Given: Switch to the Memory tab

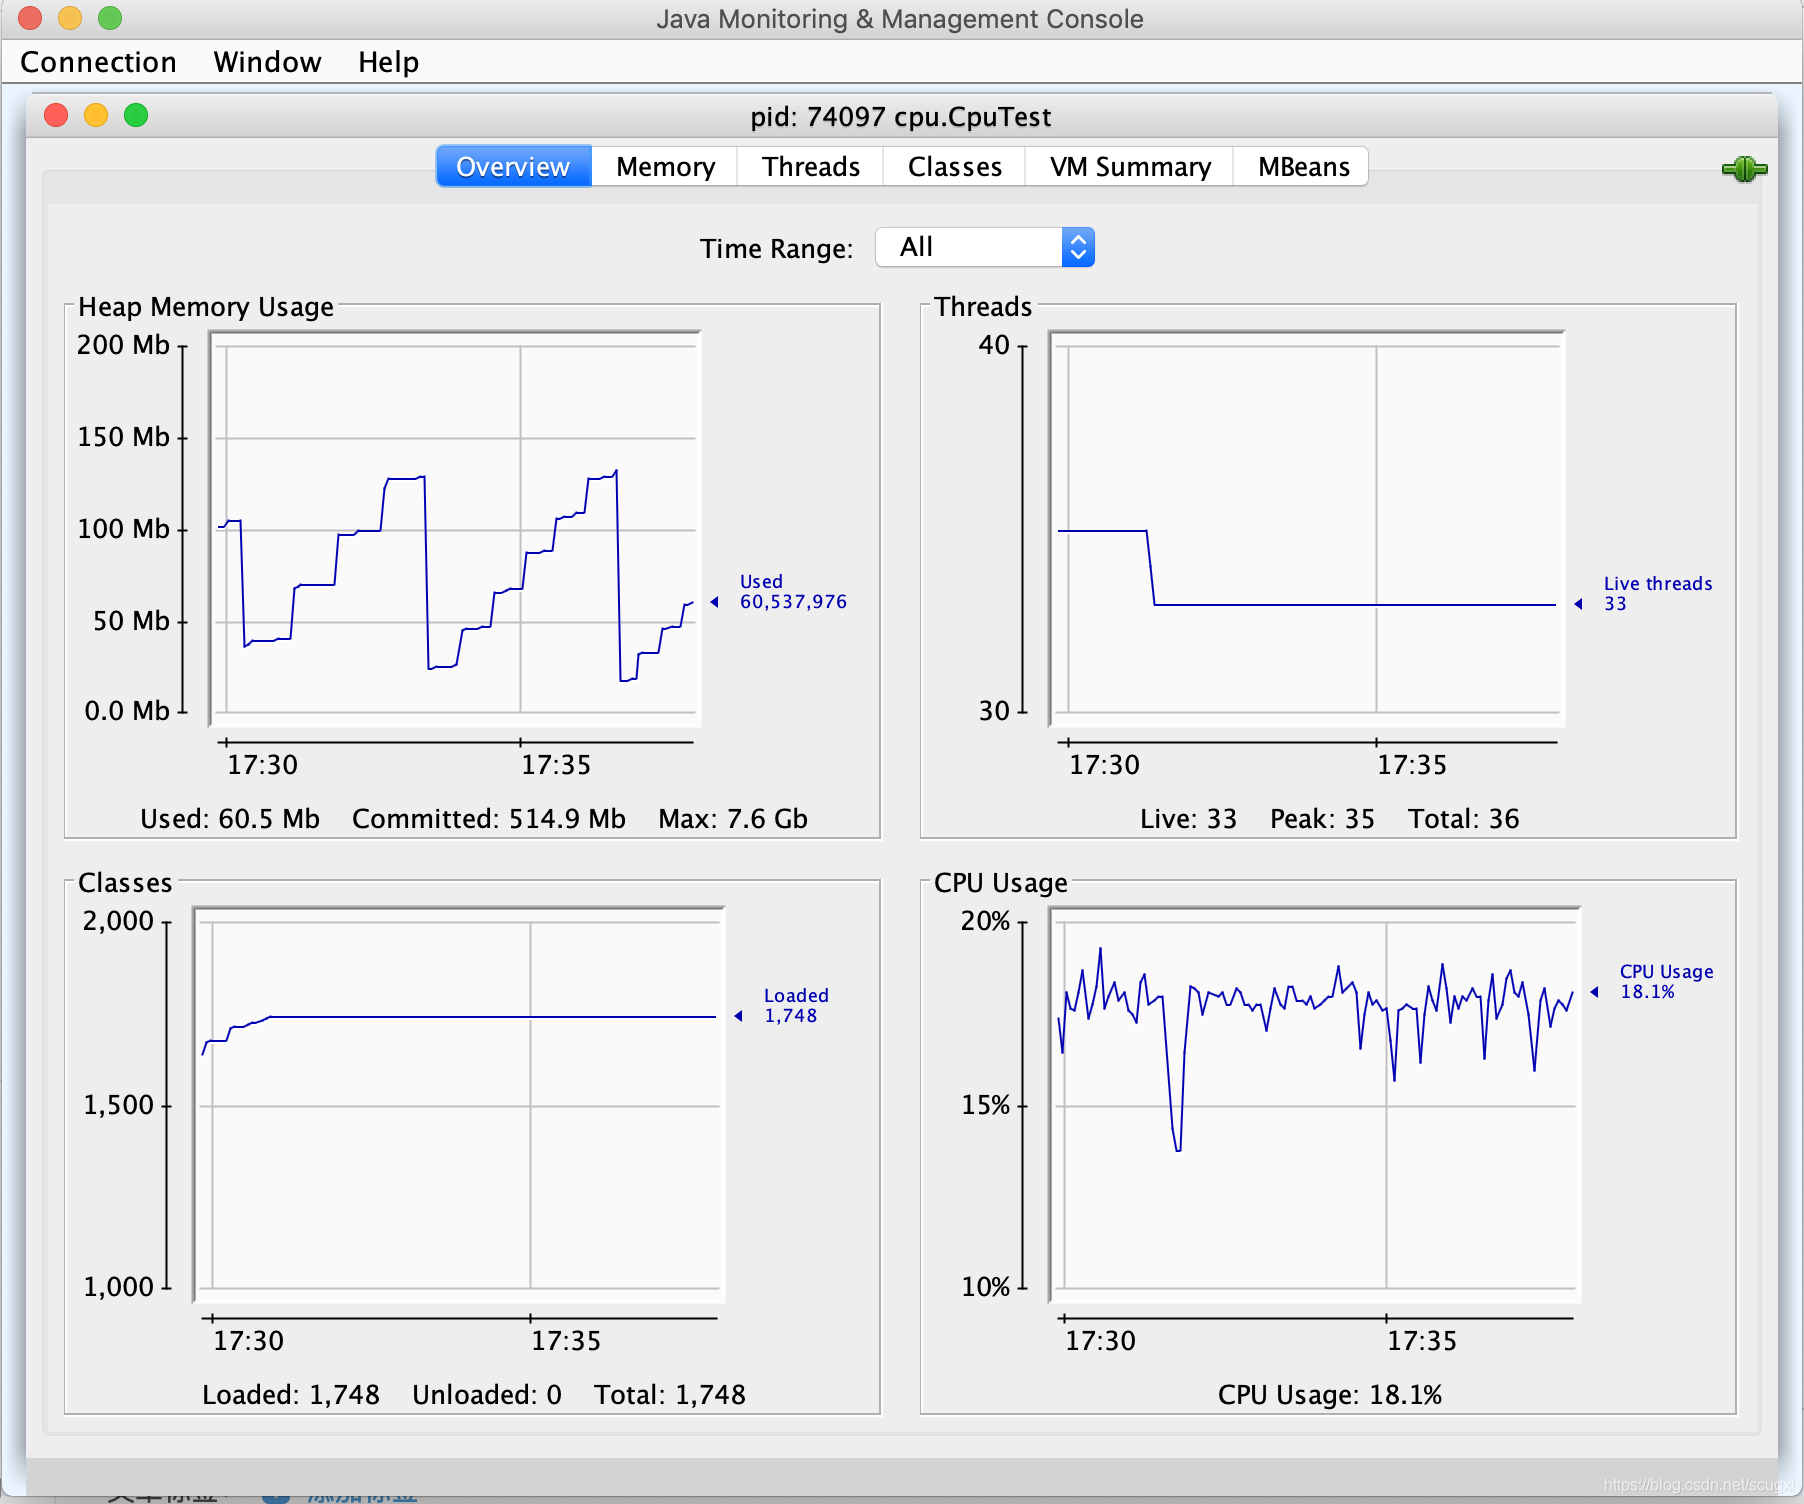Looking at the screenshot, I should tap(665, 166).
